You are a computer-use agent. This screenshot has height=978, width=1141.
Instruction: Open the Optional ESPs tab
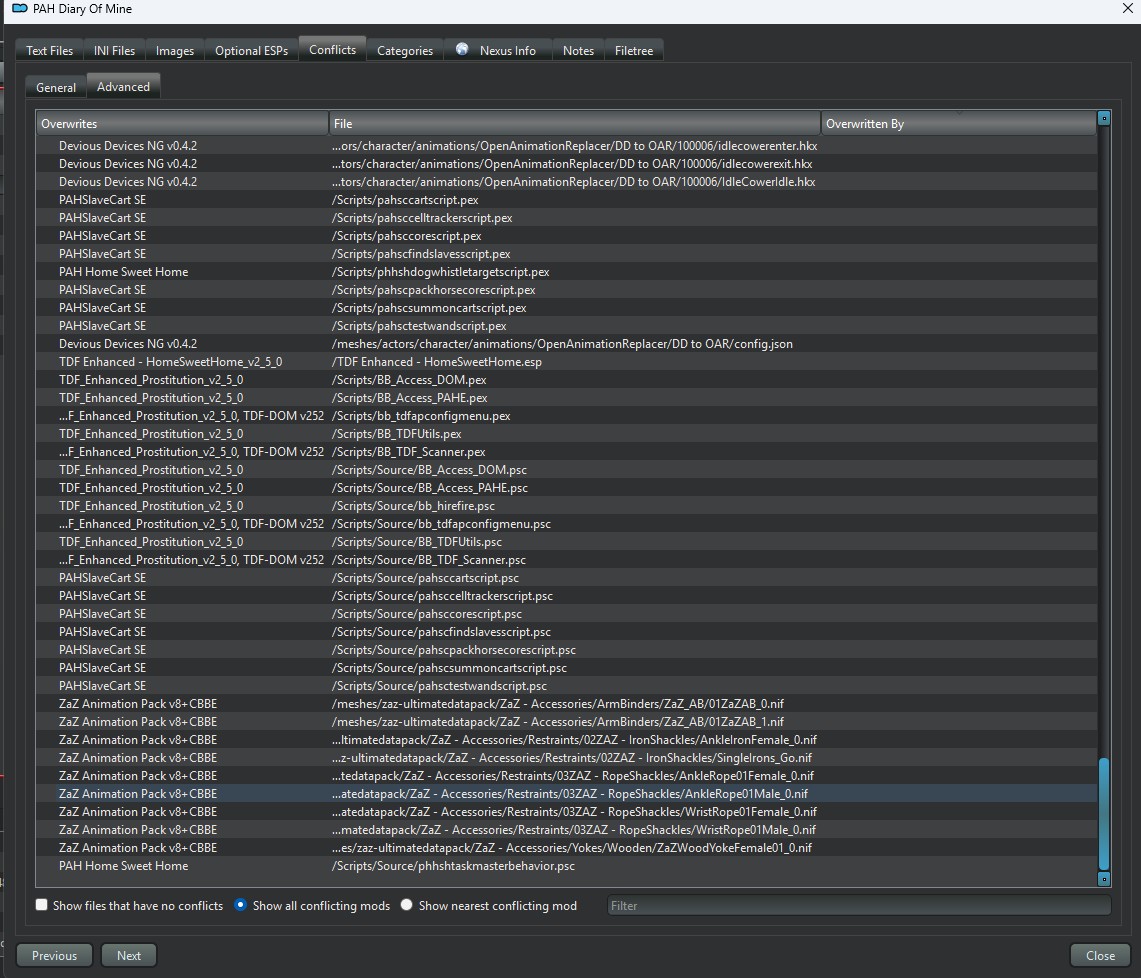pyautogui.click(x=251, y=50)
